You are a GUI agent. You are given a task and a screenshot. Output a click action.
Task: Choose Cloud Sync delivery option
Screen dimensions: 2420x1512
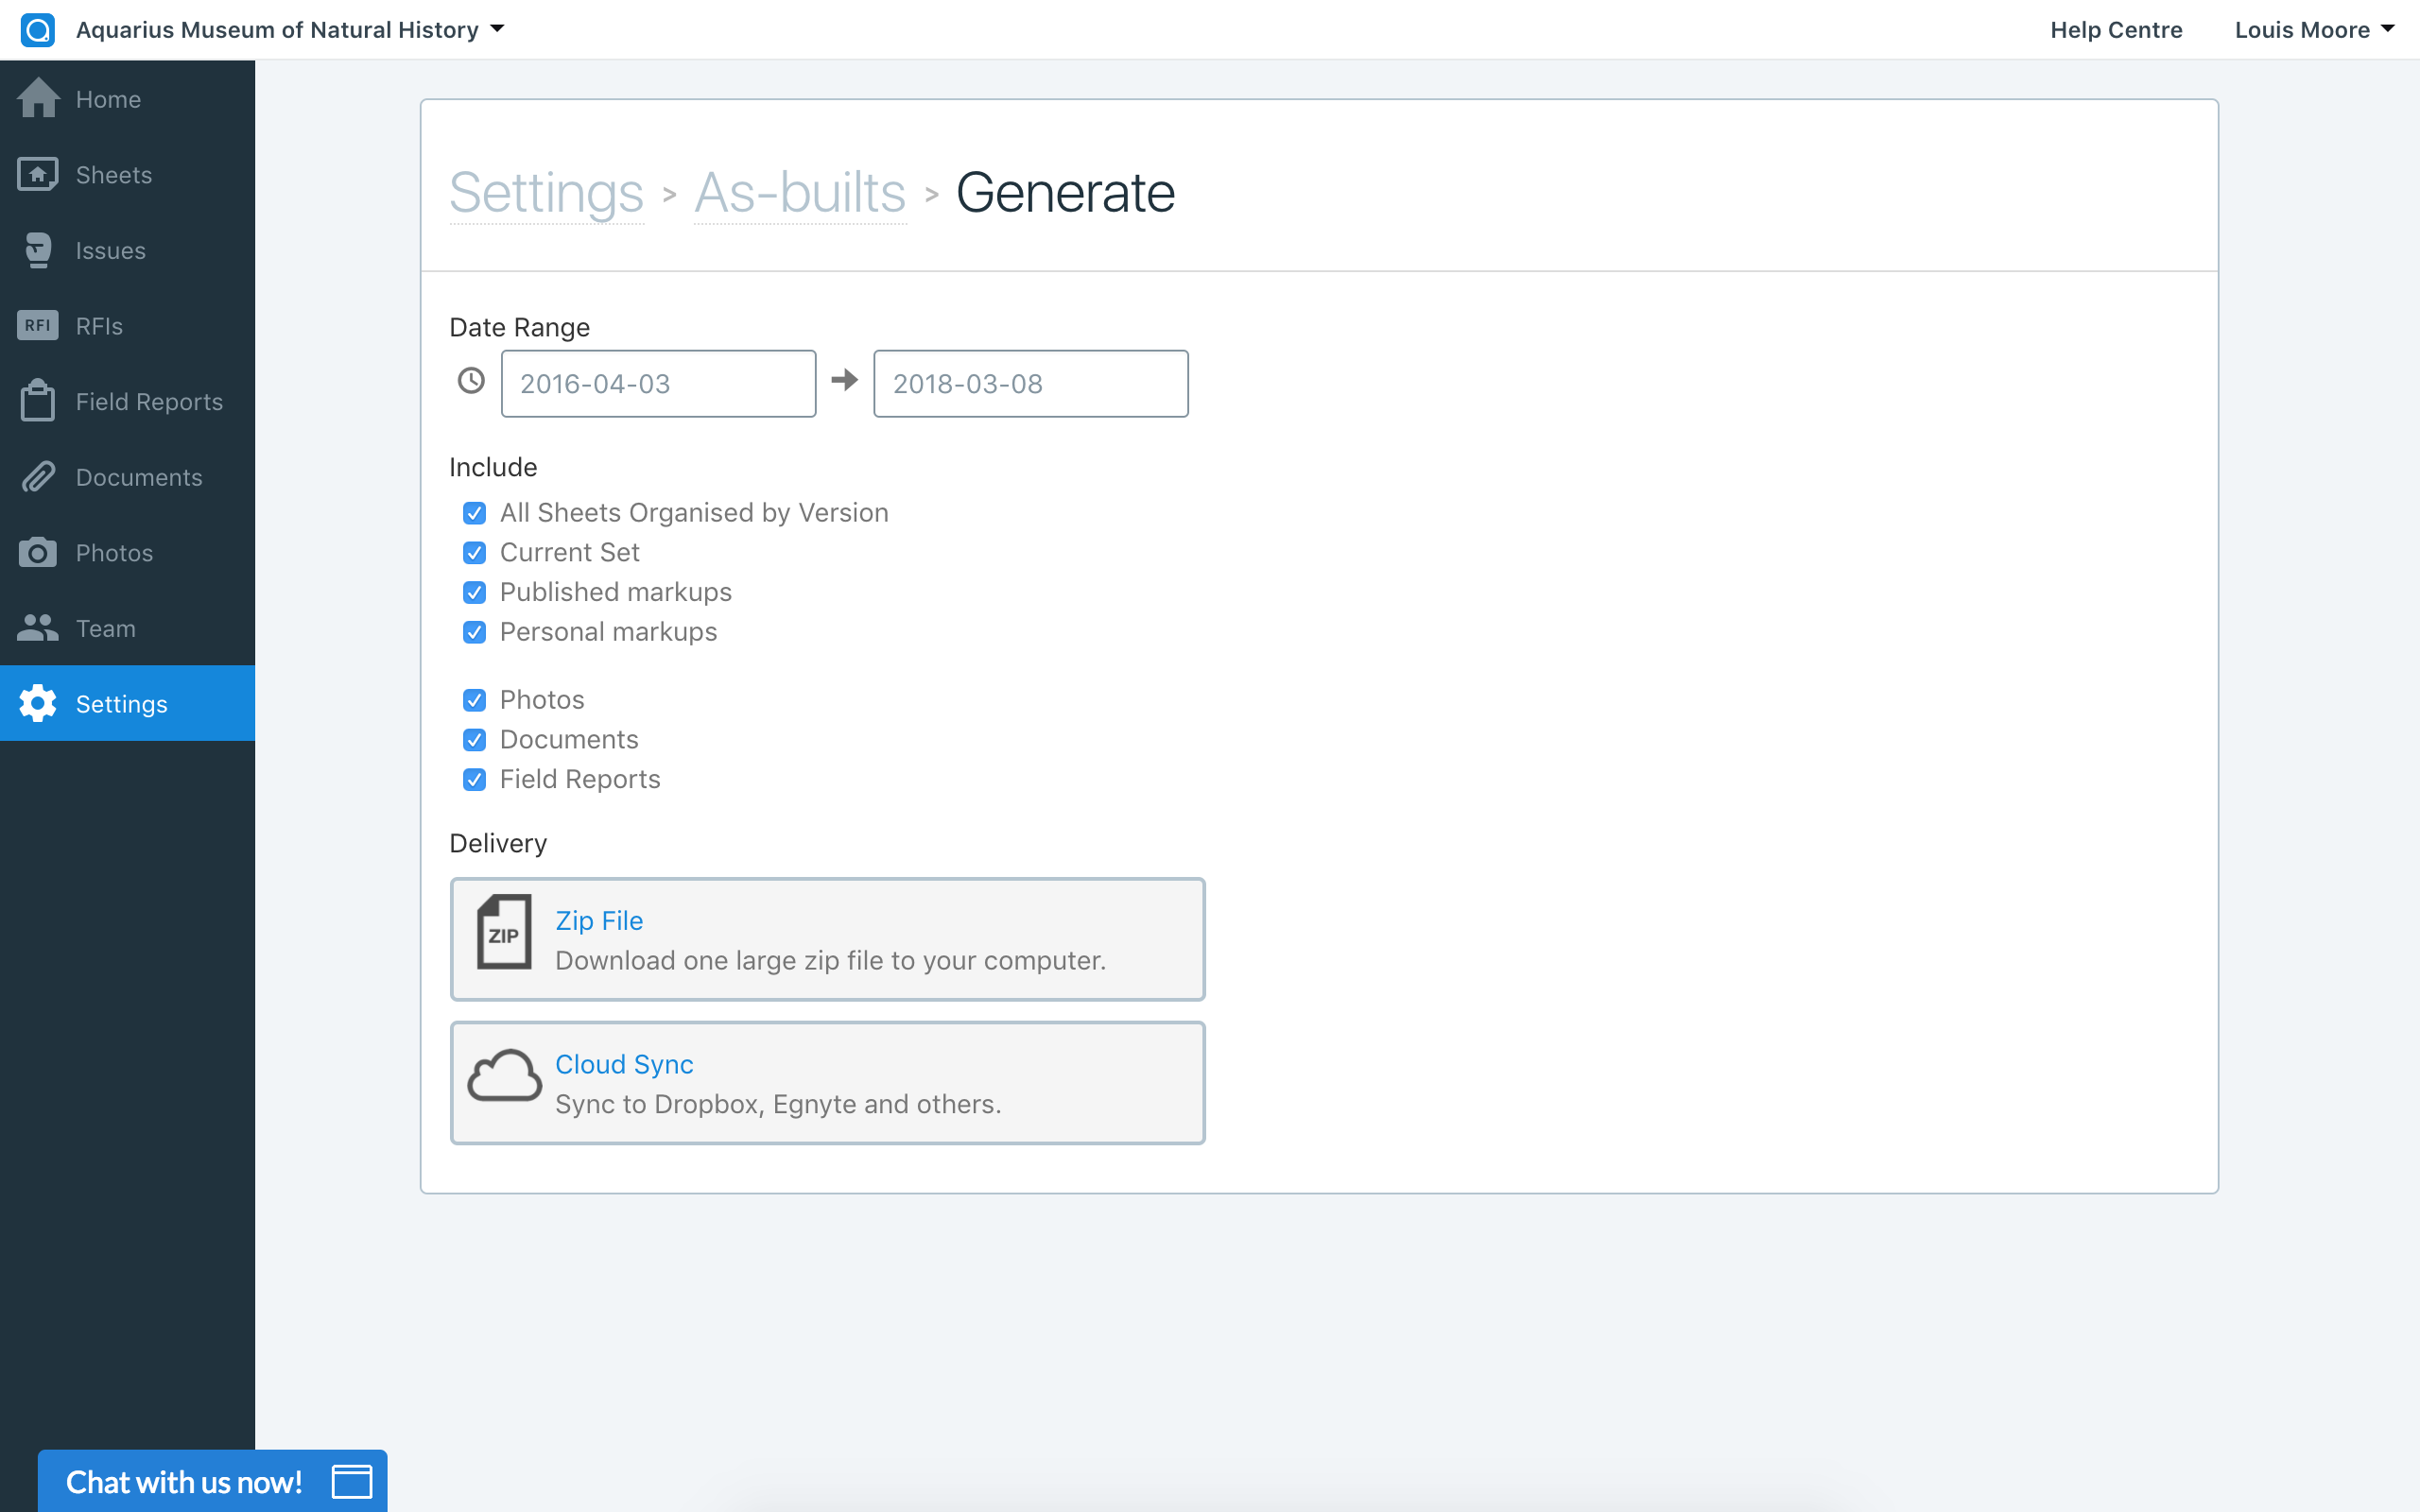coord(827,1083)
